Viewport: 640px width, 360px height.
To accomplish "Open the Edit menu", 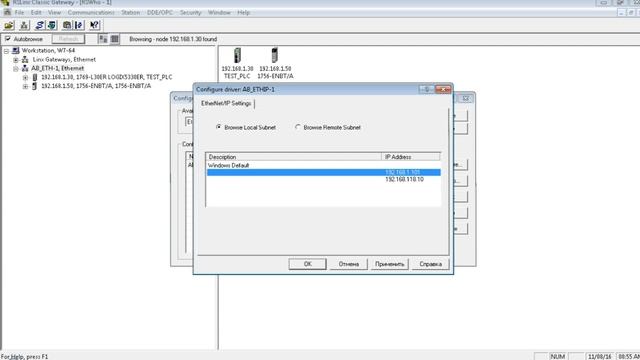I will coord(36,13).
